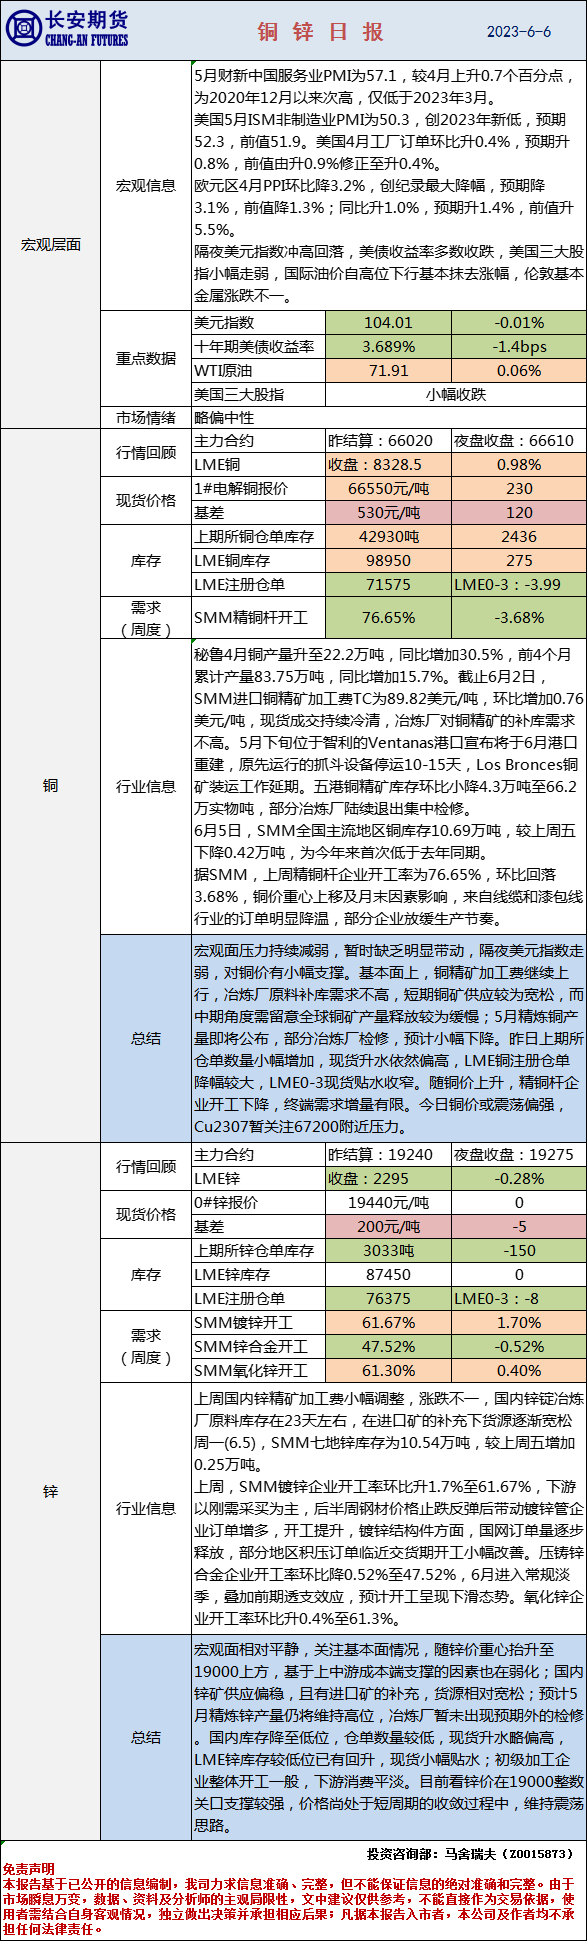Select the 锌 section side label
587x1941 pixels.
50,1491
